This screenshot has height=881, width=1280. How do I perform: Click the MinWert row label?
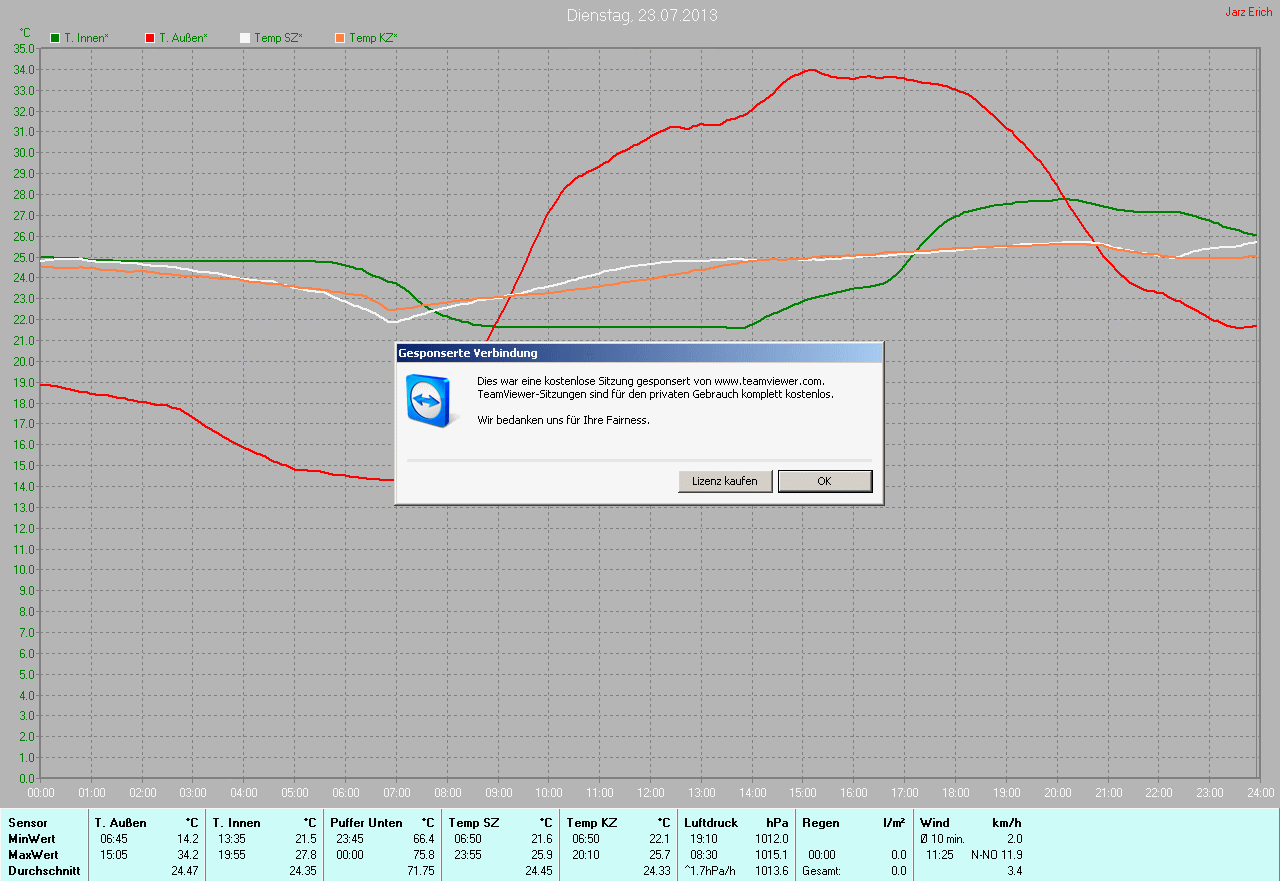(33, 839)
